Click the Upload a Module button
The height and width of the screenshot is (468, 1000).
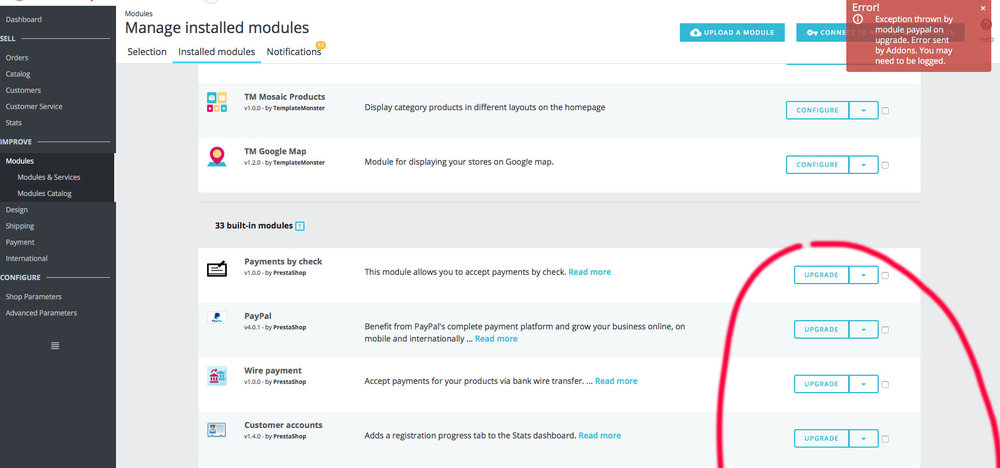(732, 33)
